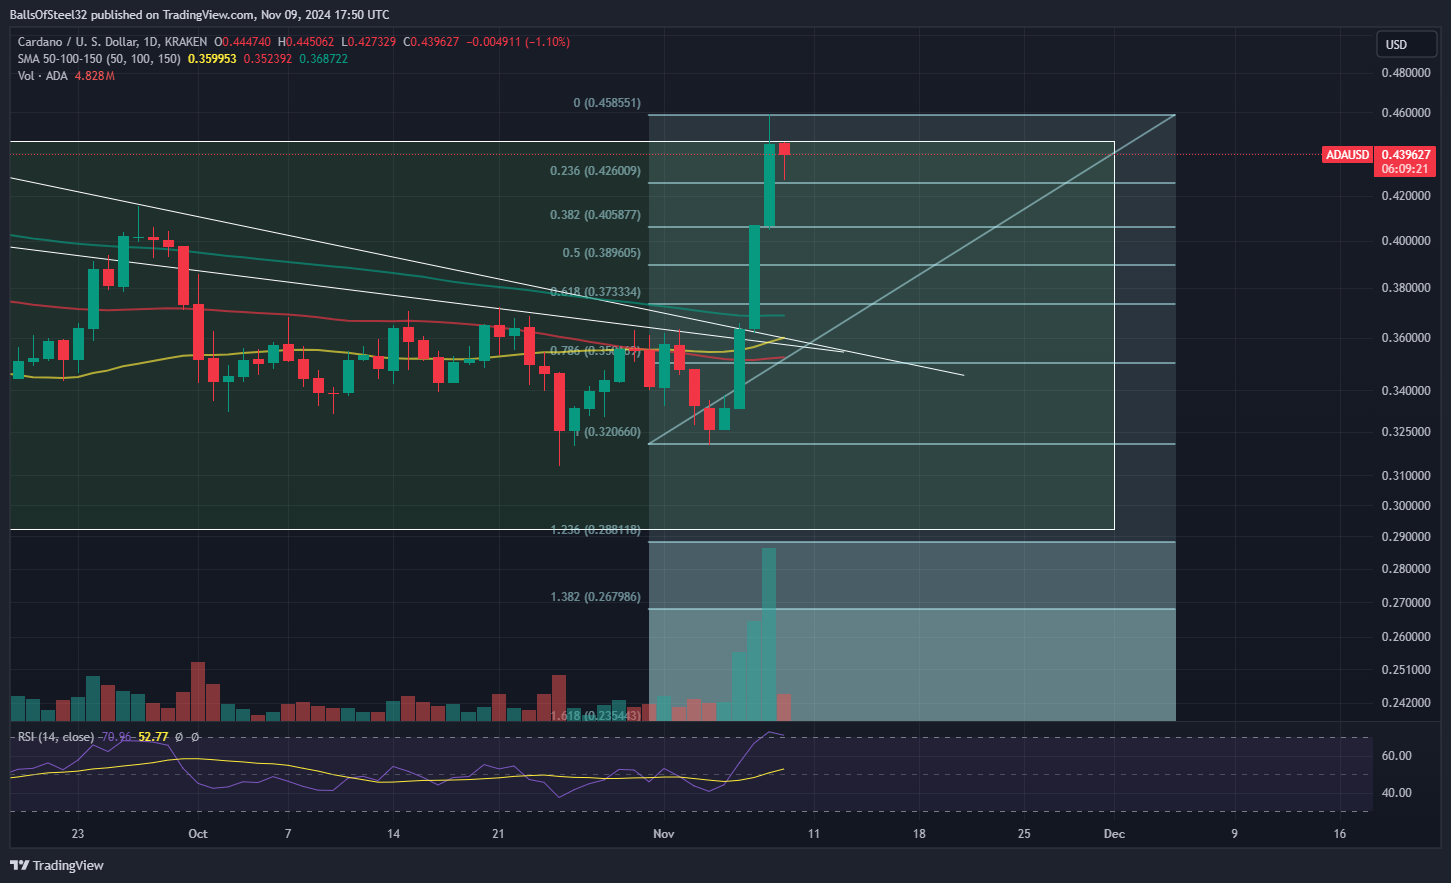
Task: Click the Fibonacci 0 (0.458551) label
Action: click(607, 103)
